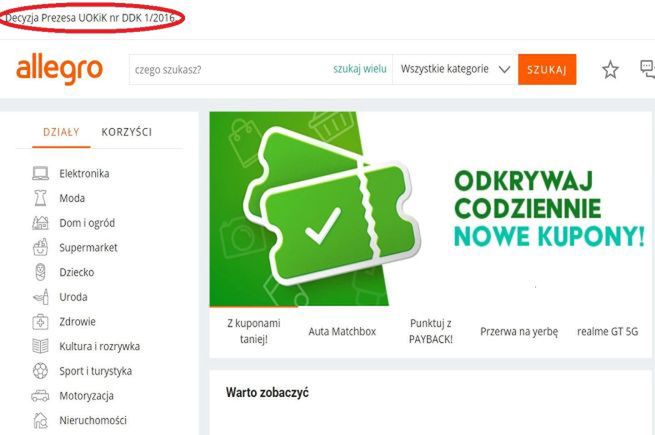Open the Moda category link

click(72, 198)
